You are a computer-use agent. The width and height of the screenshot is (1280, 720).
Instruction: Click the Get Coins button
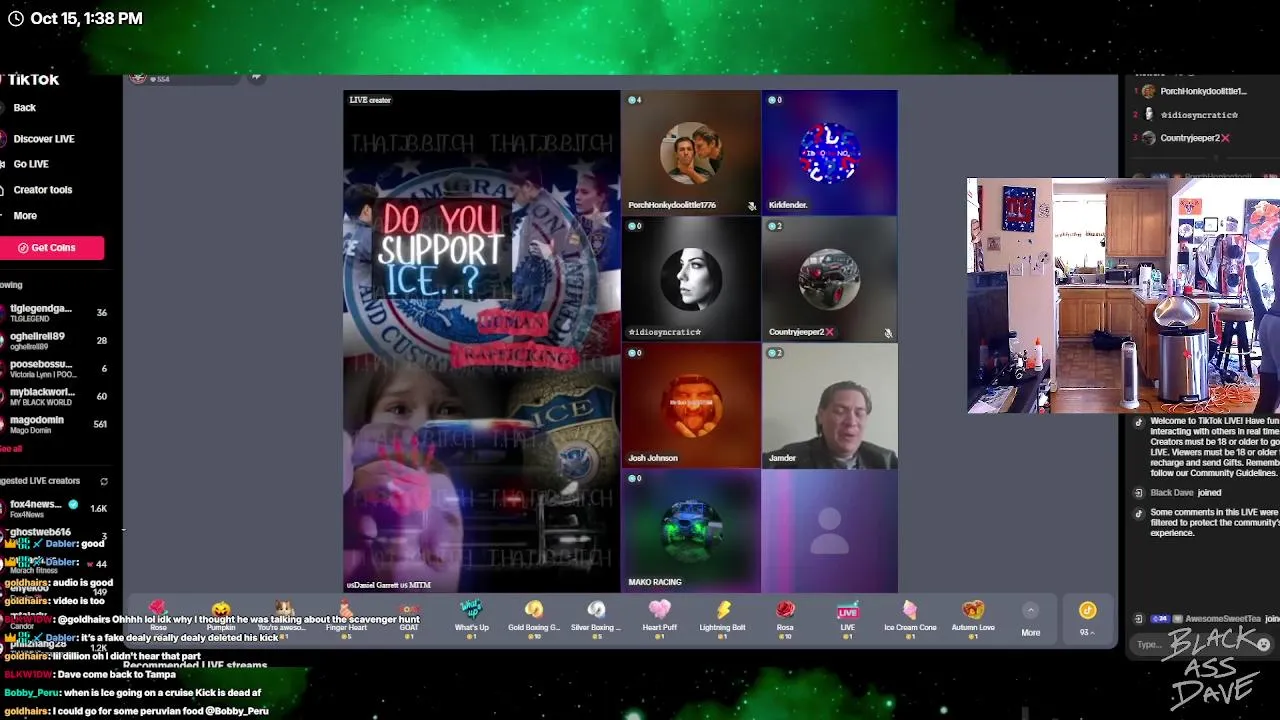[52, 248]
